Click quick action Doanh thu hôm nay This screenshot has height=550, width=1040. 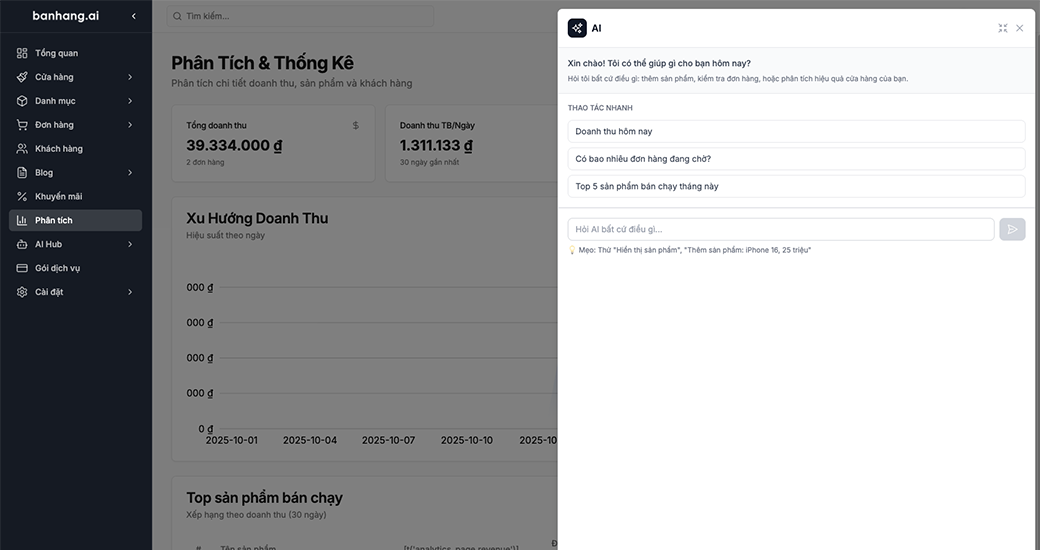[x=796, y=131]
